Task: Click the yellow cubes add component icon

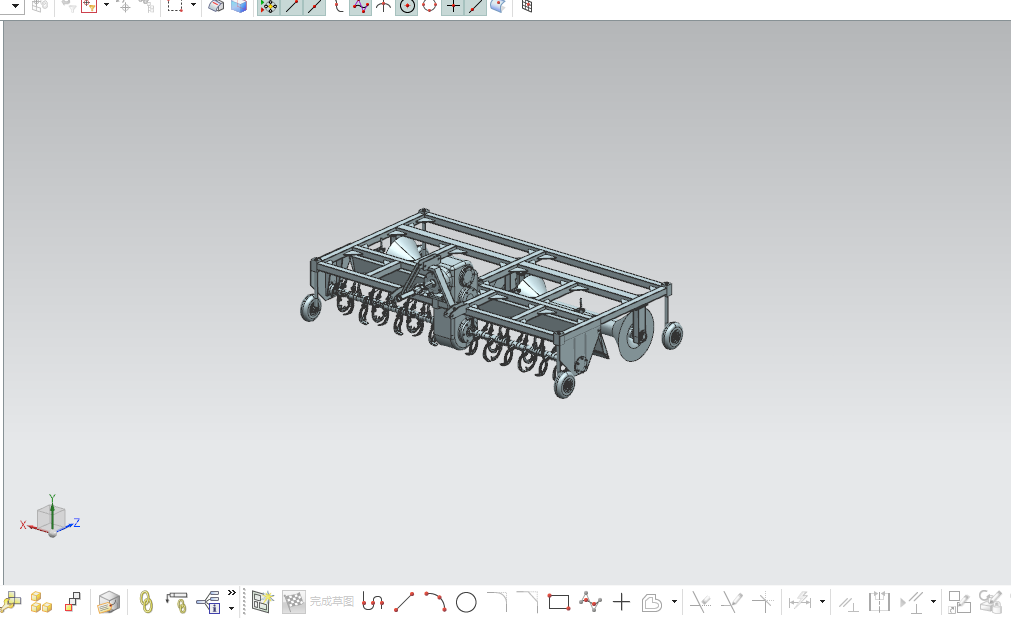Action: [41, 603]
